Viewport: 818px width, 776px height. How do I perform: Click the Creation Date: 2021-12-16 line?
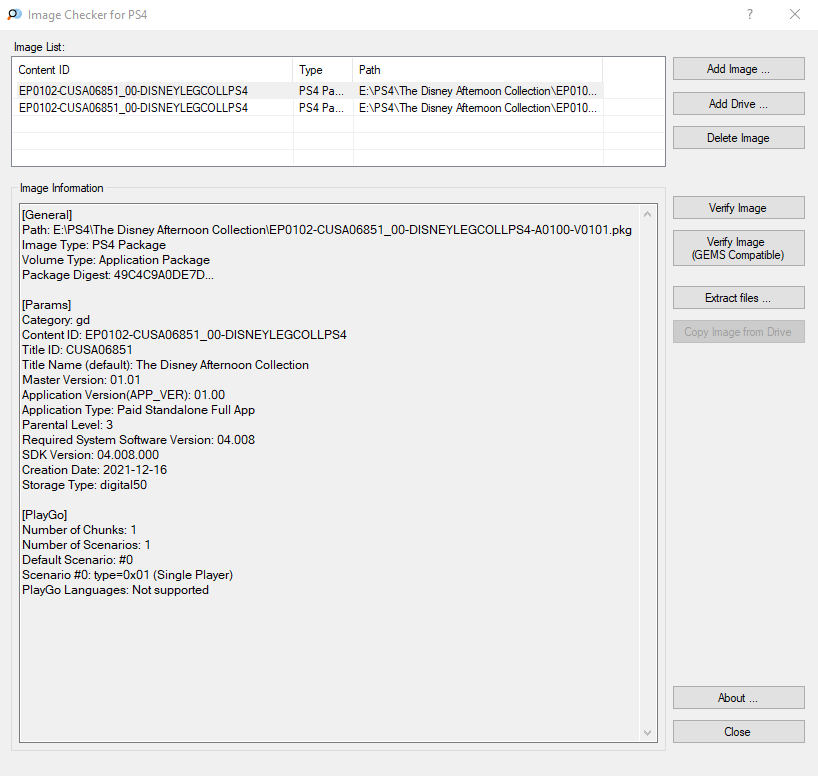[x=94, y=470]
